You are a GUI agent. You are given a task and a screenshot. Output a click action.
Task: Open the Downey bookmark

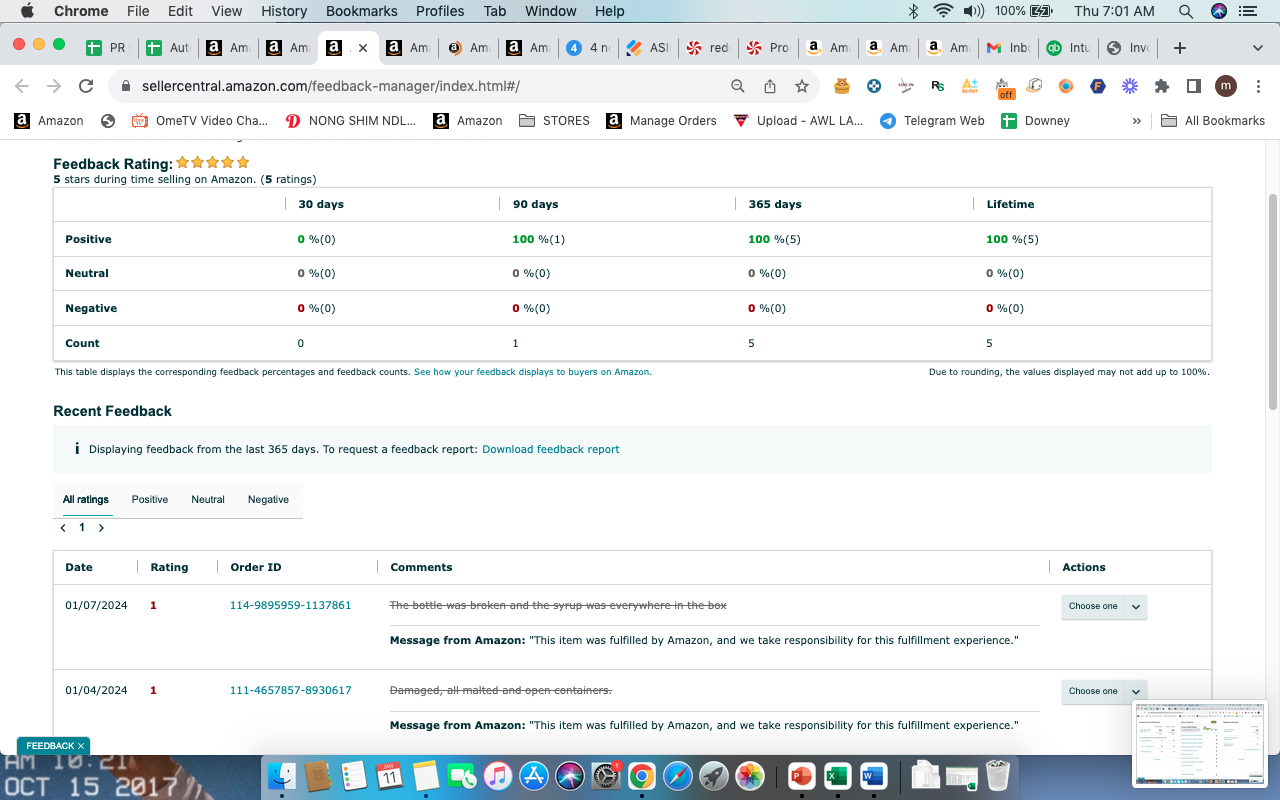(x=1036, y=121)
